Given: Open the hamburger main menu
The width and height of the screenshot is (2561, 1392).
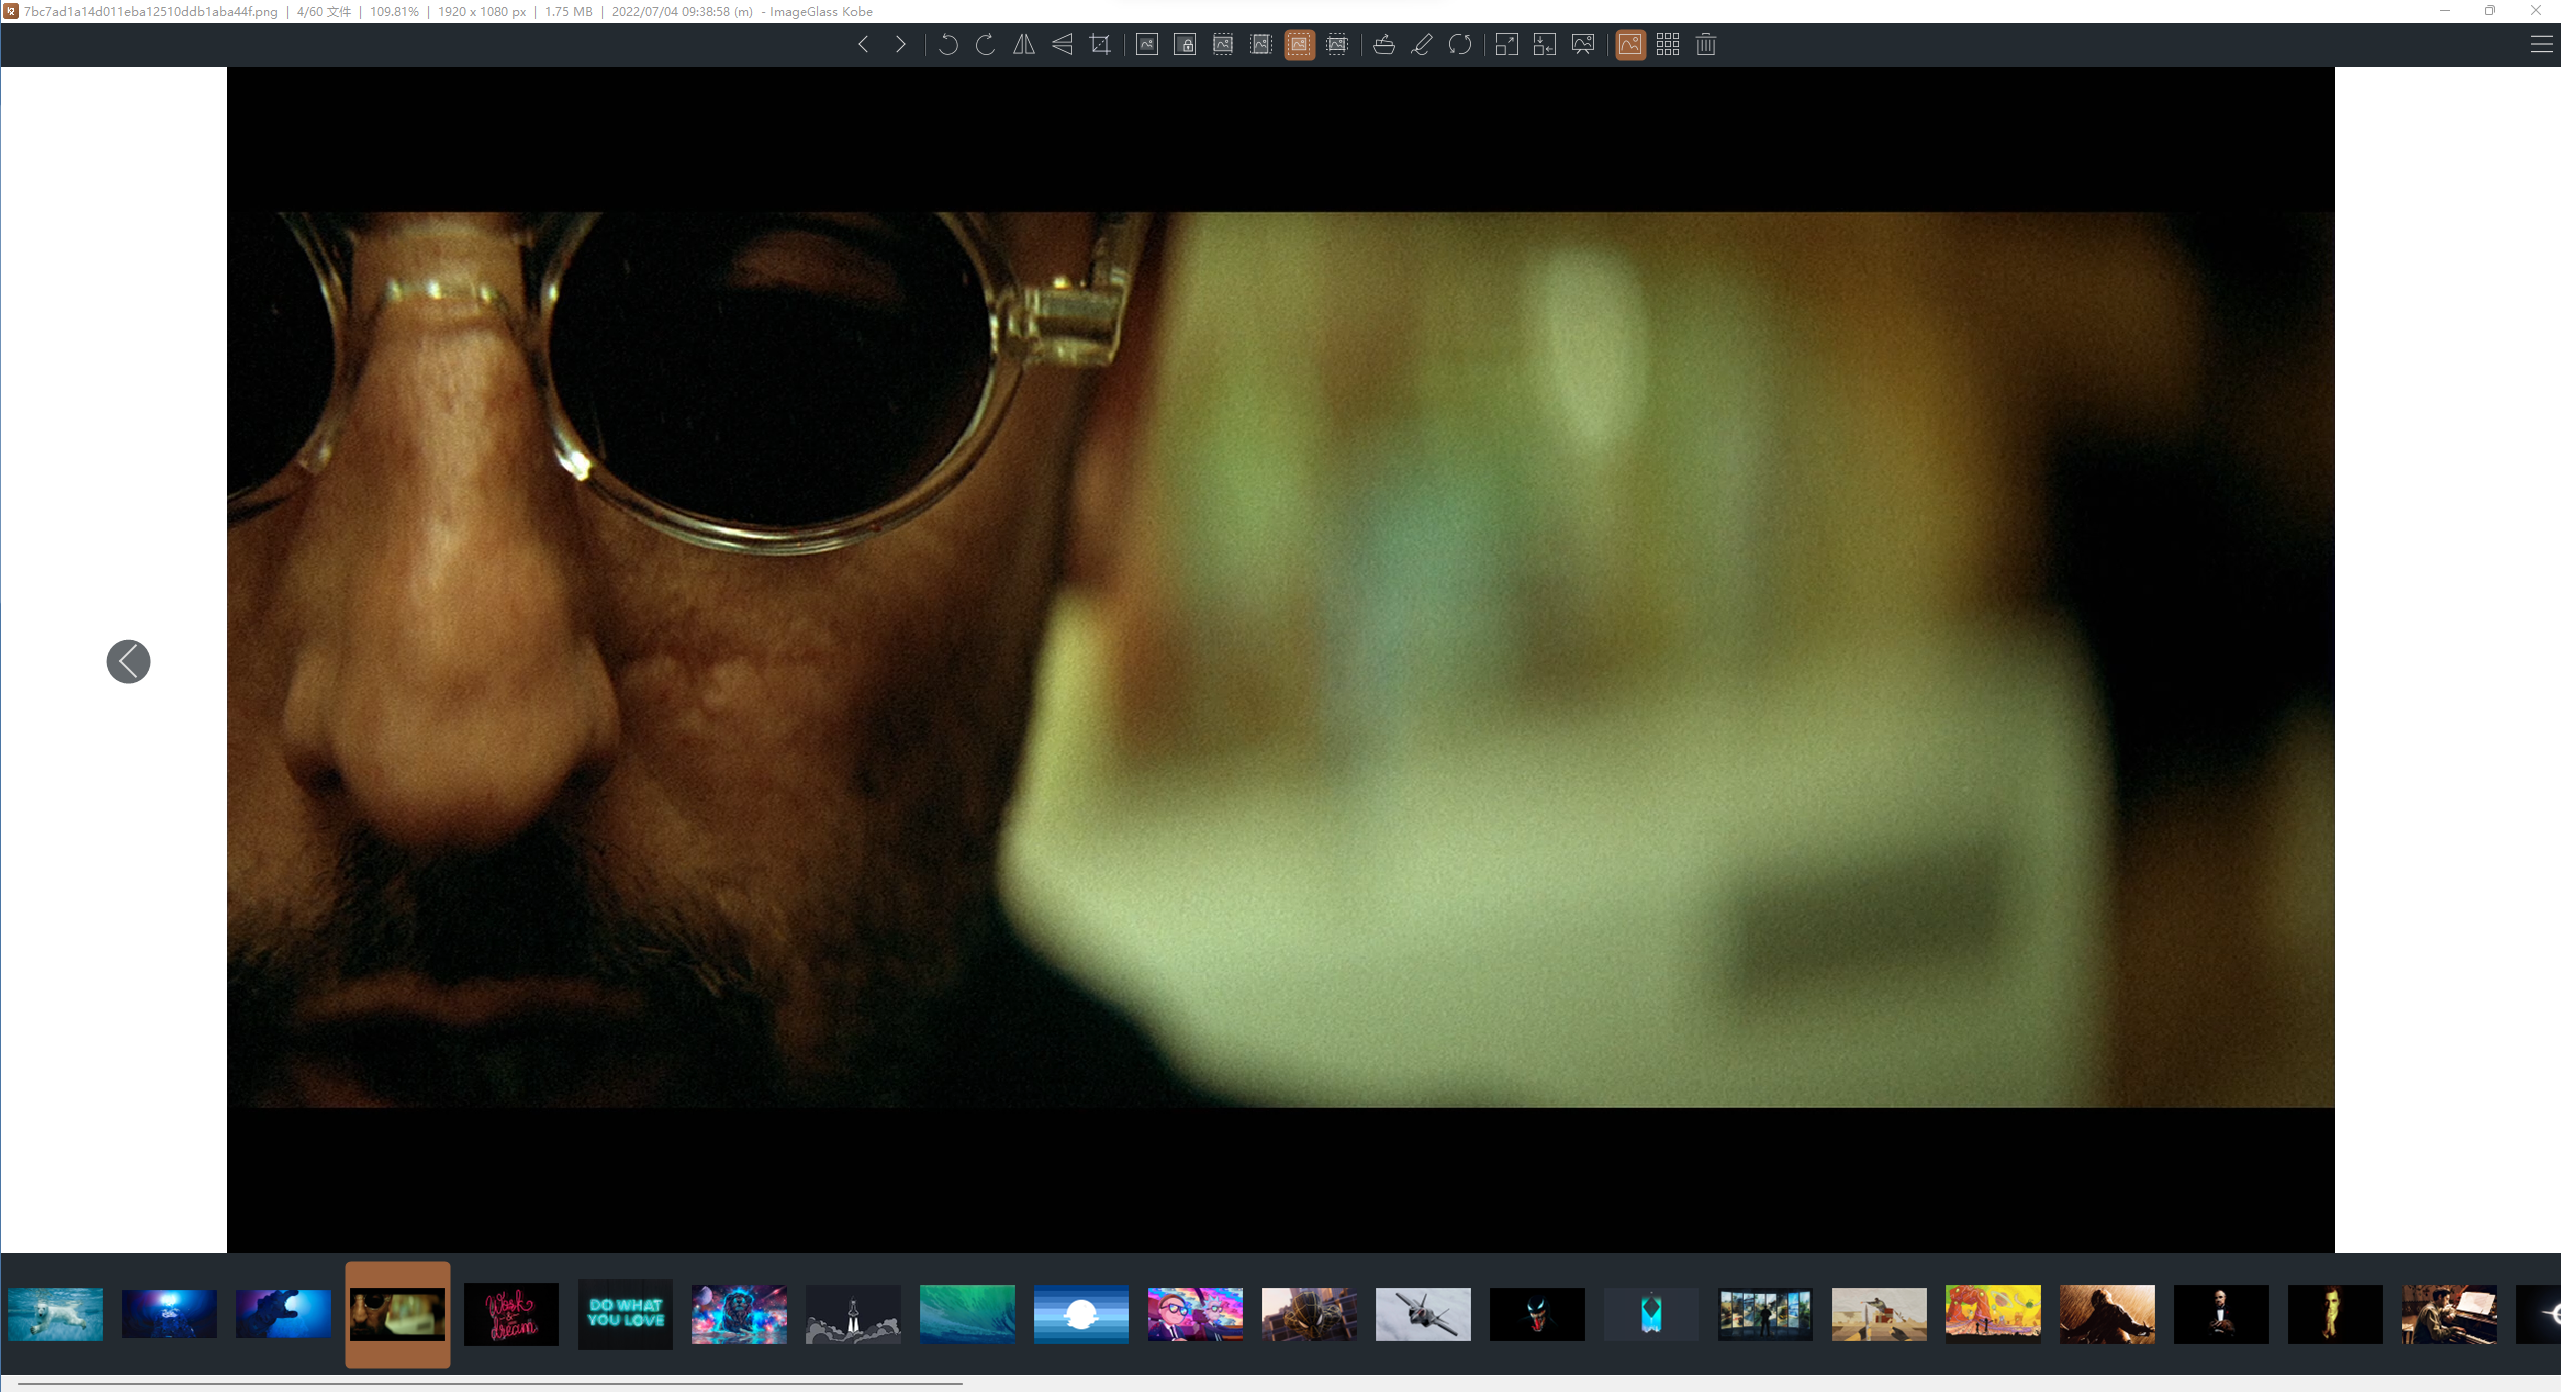Looking at the screenshot, I should [2541, 44].
